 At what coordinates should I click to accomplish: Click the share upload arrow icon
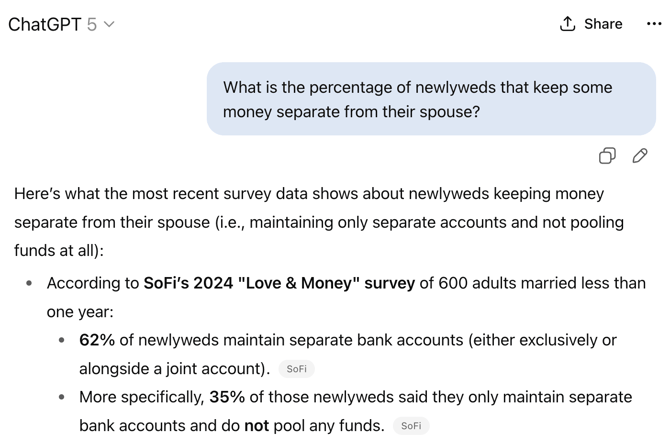(x=567, y=24)
